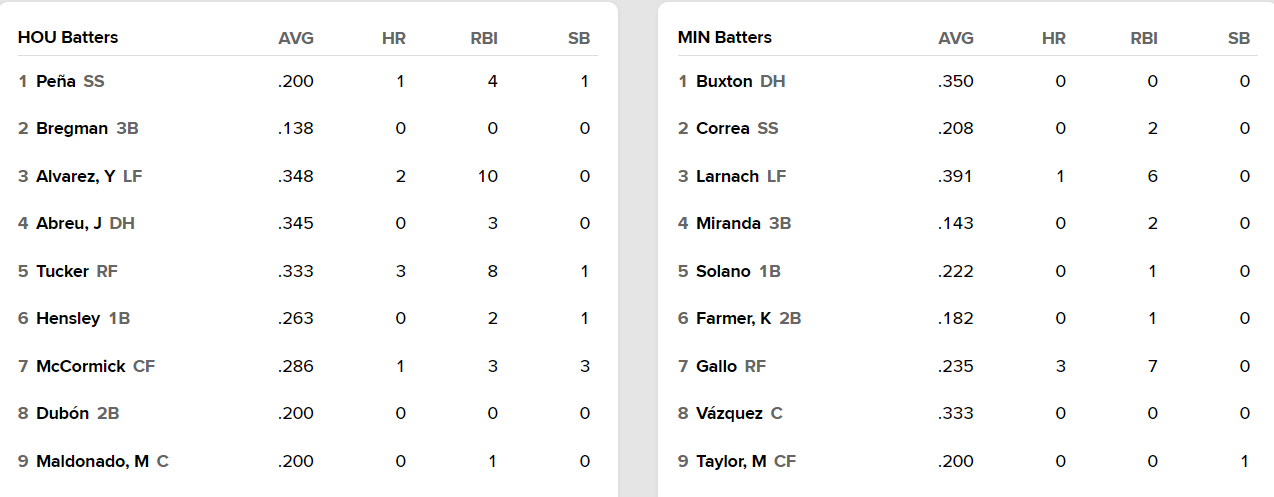Click Tucker in Houston batters
Viewport: 1274px width, 497px height.
(x=62, y=271)
